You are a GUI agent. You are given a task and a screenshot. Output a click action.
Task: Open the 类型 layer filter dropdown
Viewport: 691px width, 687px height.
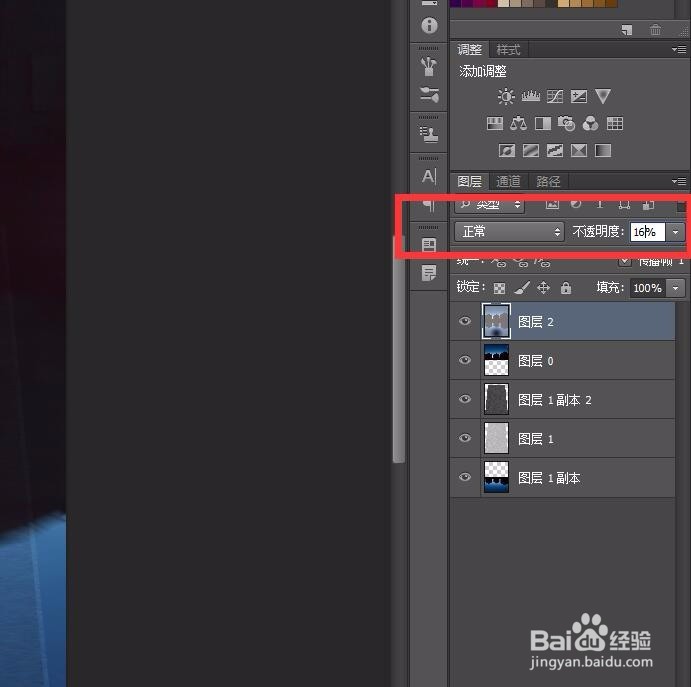coord(489,204)
